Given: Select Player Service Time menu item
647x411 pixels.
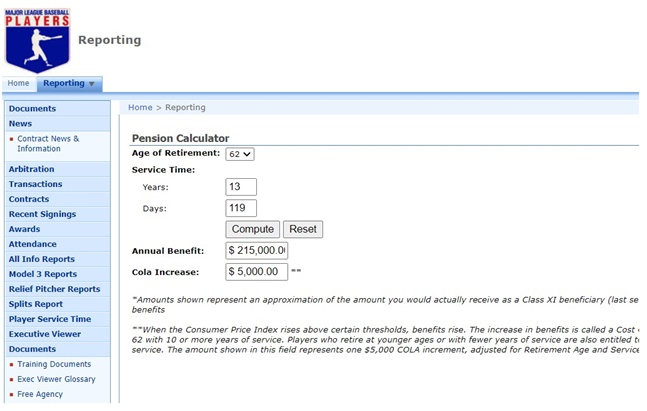Looking at the screenshot, I should click(x=50, y=319).
